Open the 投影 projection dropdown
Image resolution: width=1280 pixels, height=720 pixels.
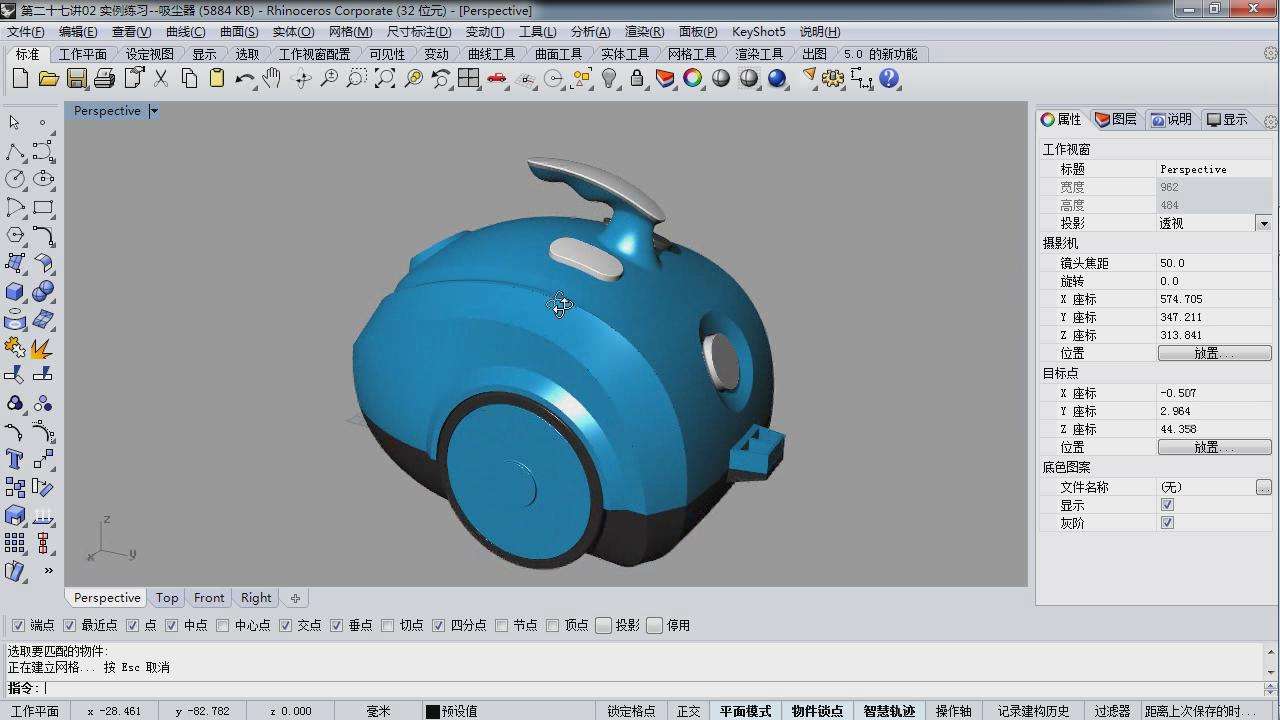(1264, 223)
